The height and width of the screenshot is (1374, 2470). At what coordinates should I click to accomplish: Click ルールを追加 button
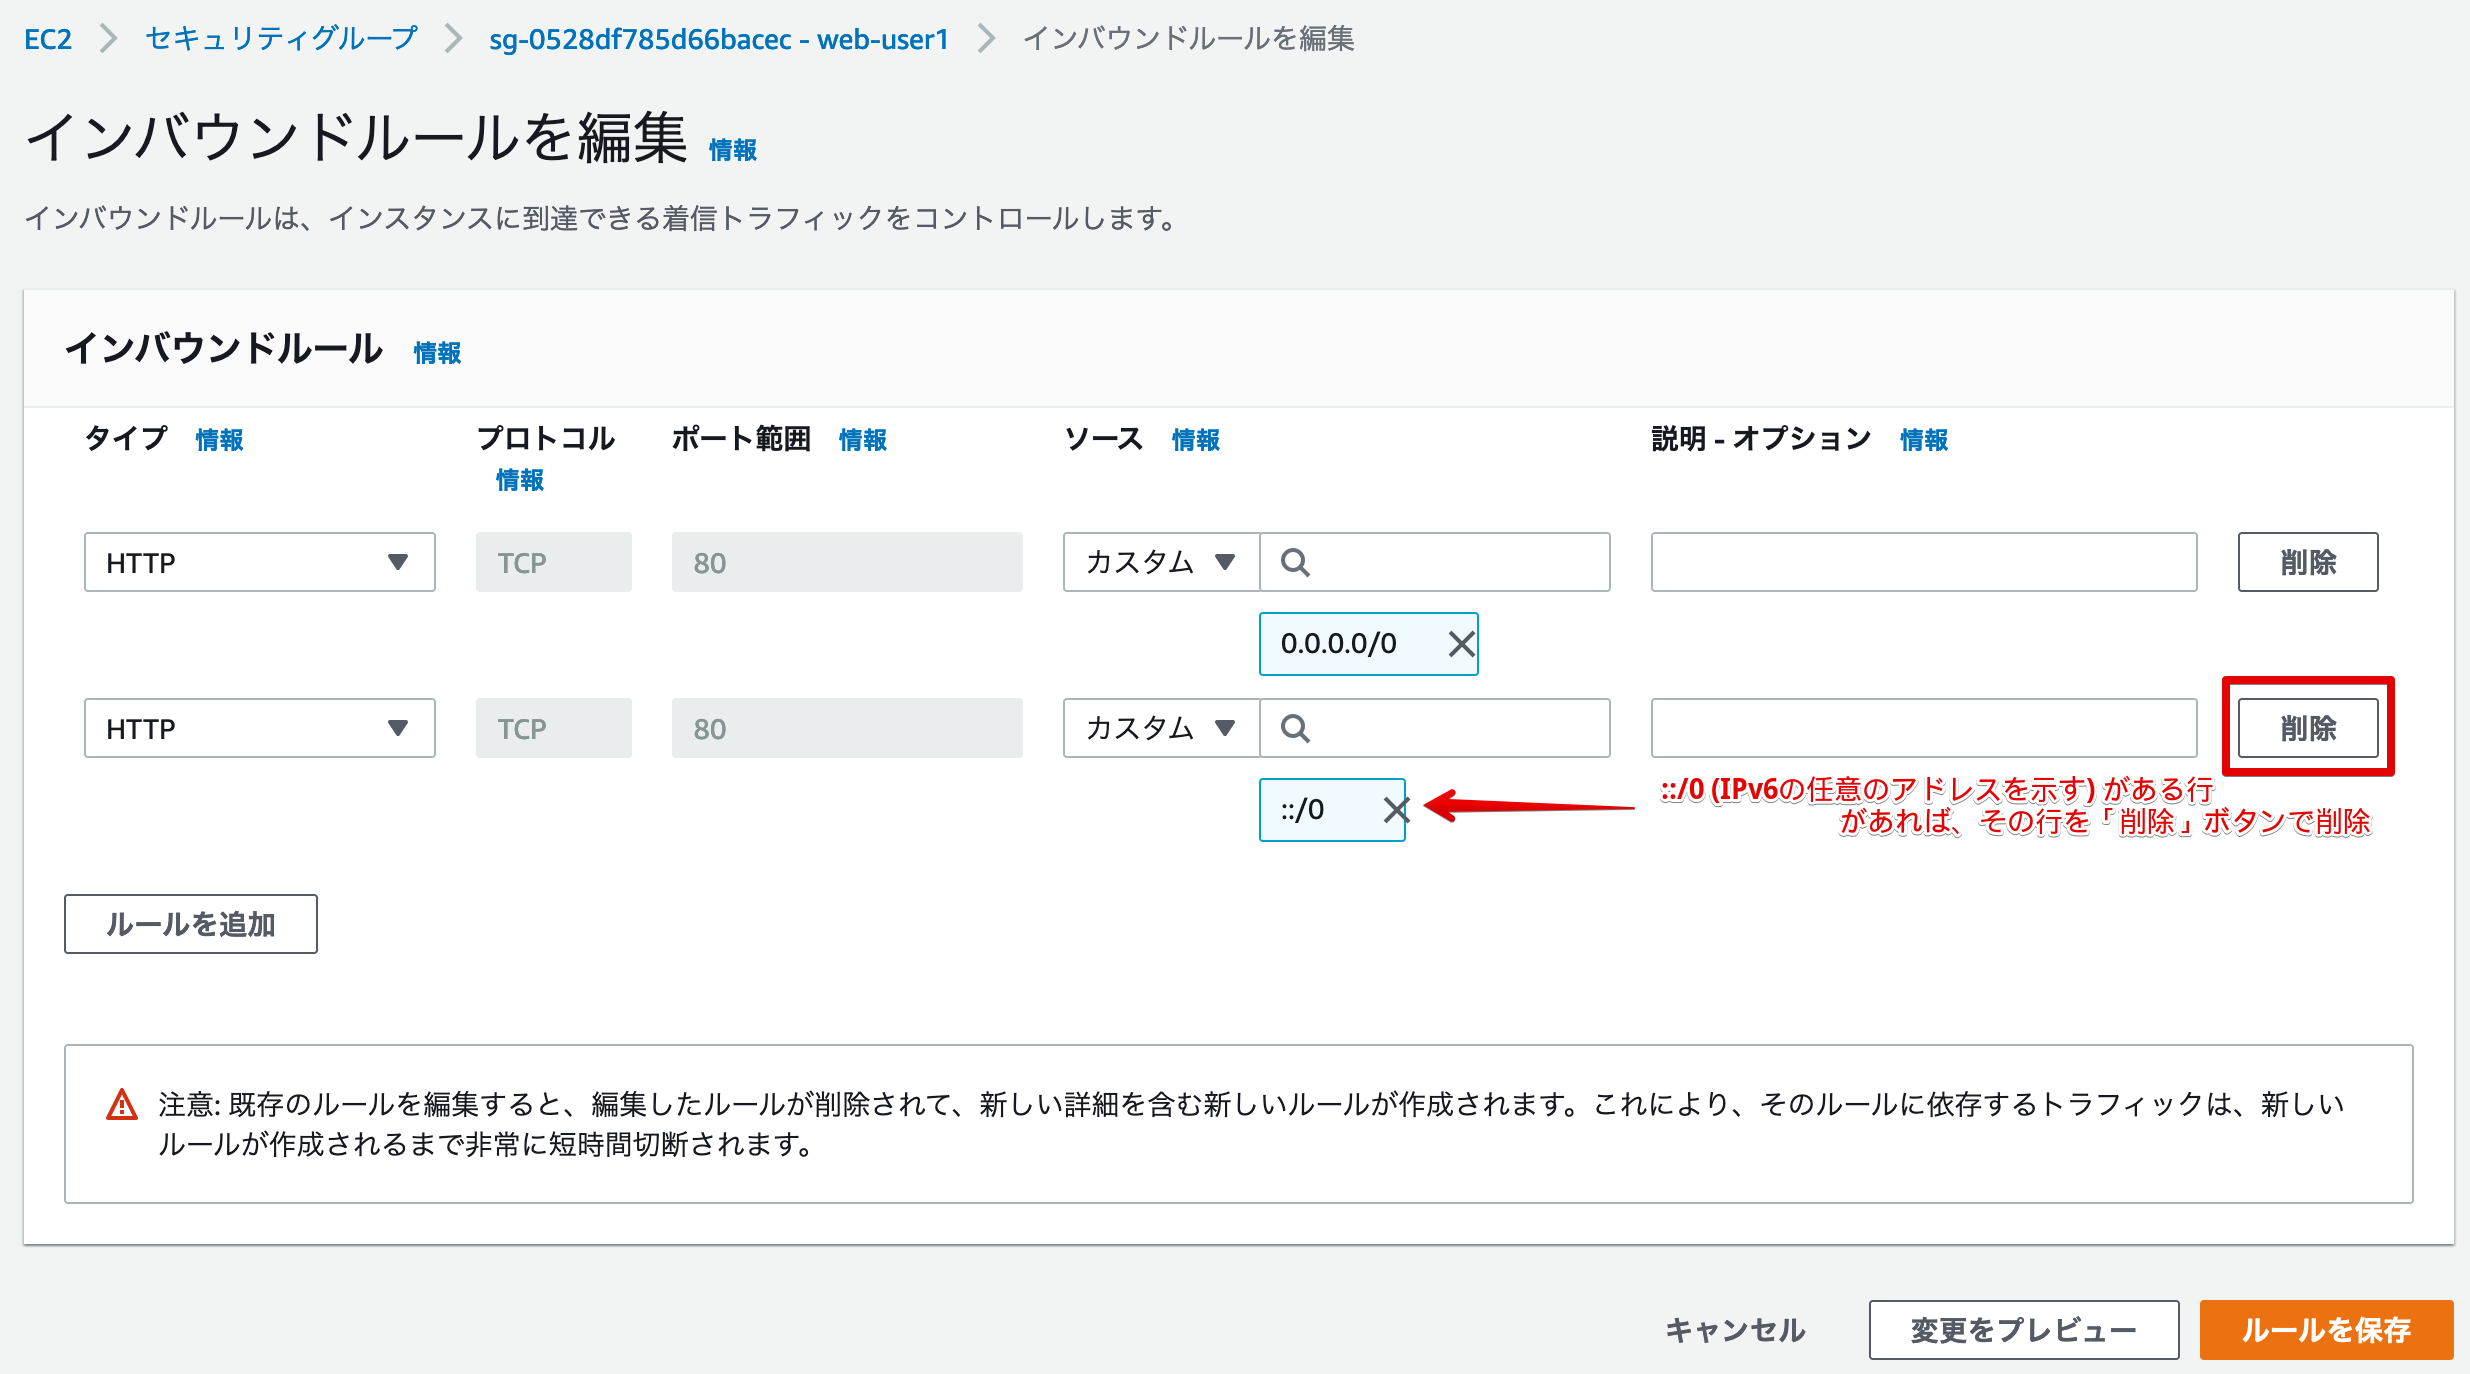point(191,924)
